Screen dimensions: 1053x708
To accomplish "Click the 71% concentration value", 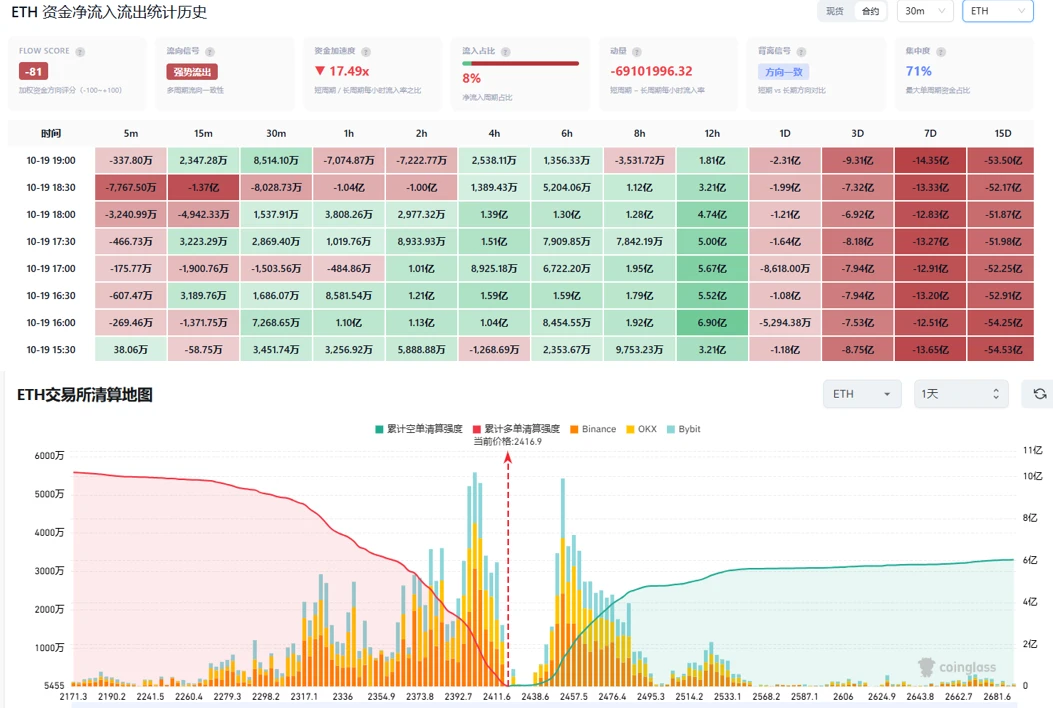I will coord(919,71).
